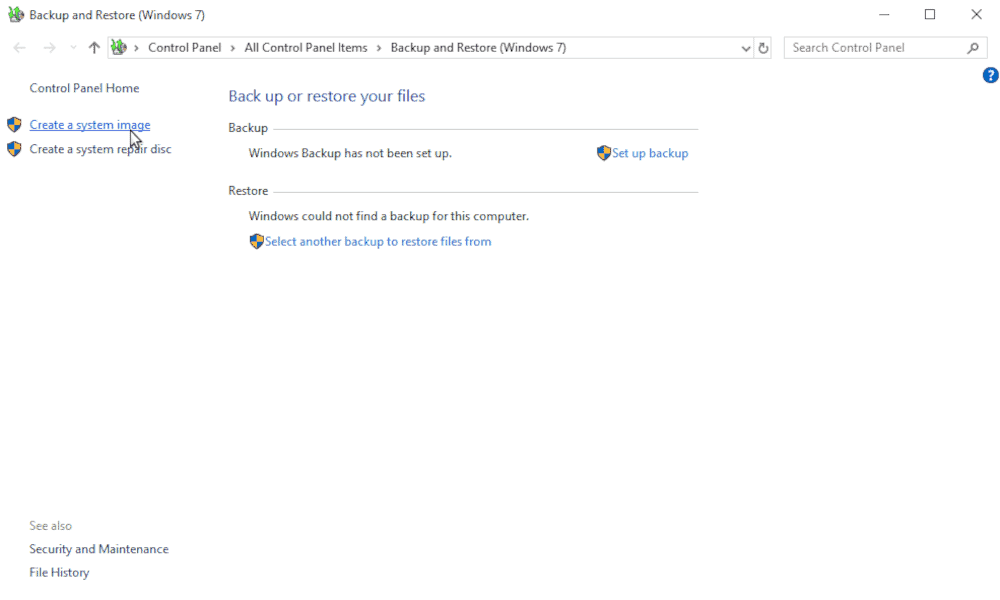This screenshot has height=600, width=1000.
Task: Open Control Panel Home
Action: click(84, 88)
